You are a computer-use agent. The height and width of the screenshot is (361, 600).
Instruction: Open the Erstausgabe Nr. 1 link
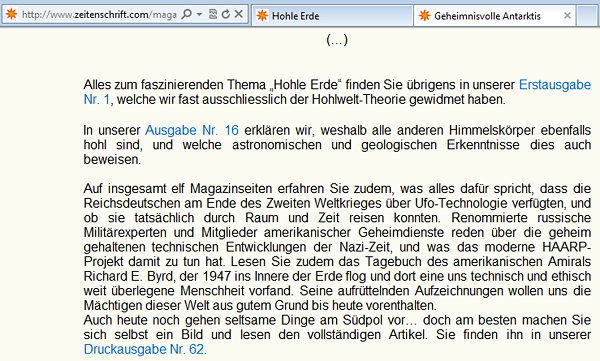tap(555, 85)
